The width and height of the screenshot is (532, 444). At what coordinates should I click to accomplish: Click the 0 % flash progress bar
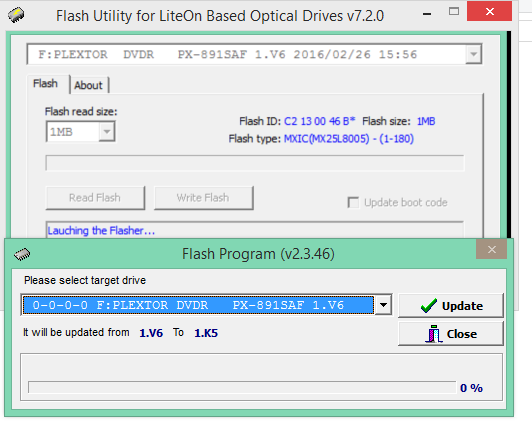coord(242,387)
